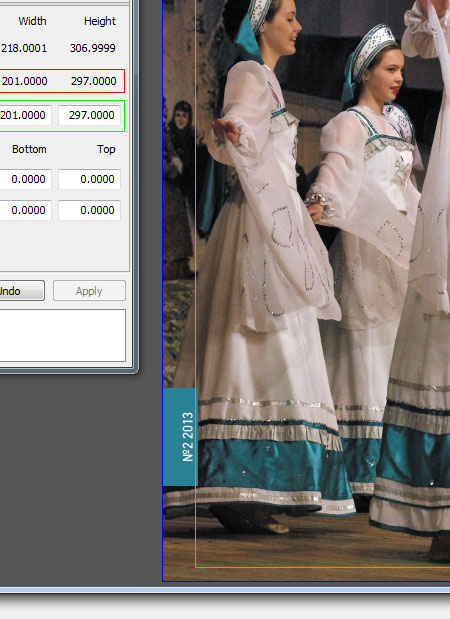Select the Height column header
Screen dimensions: 450x619
coord(99,21)
